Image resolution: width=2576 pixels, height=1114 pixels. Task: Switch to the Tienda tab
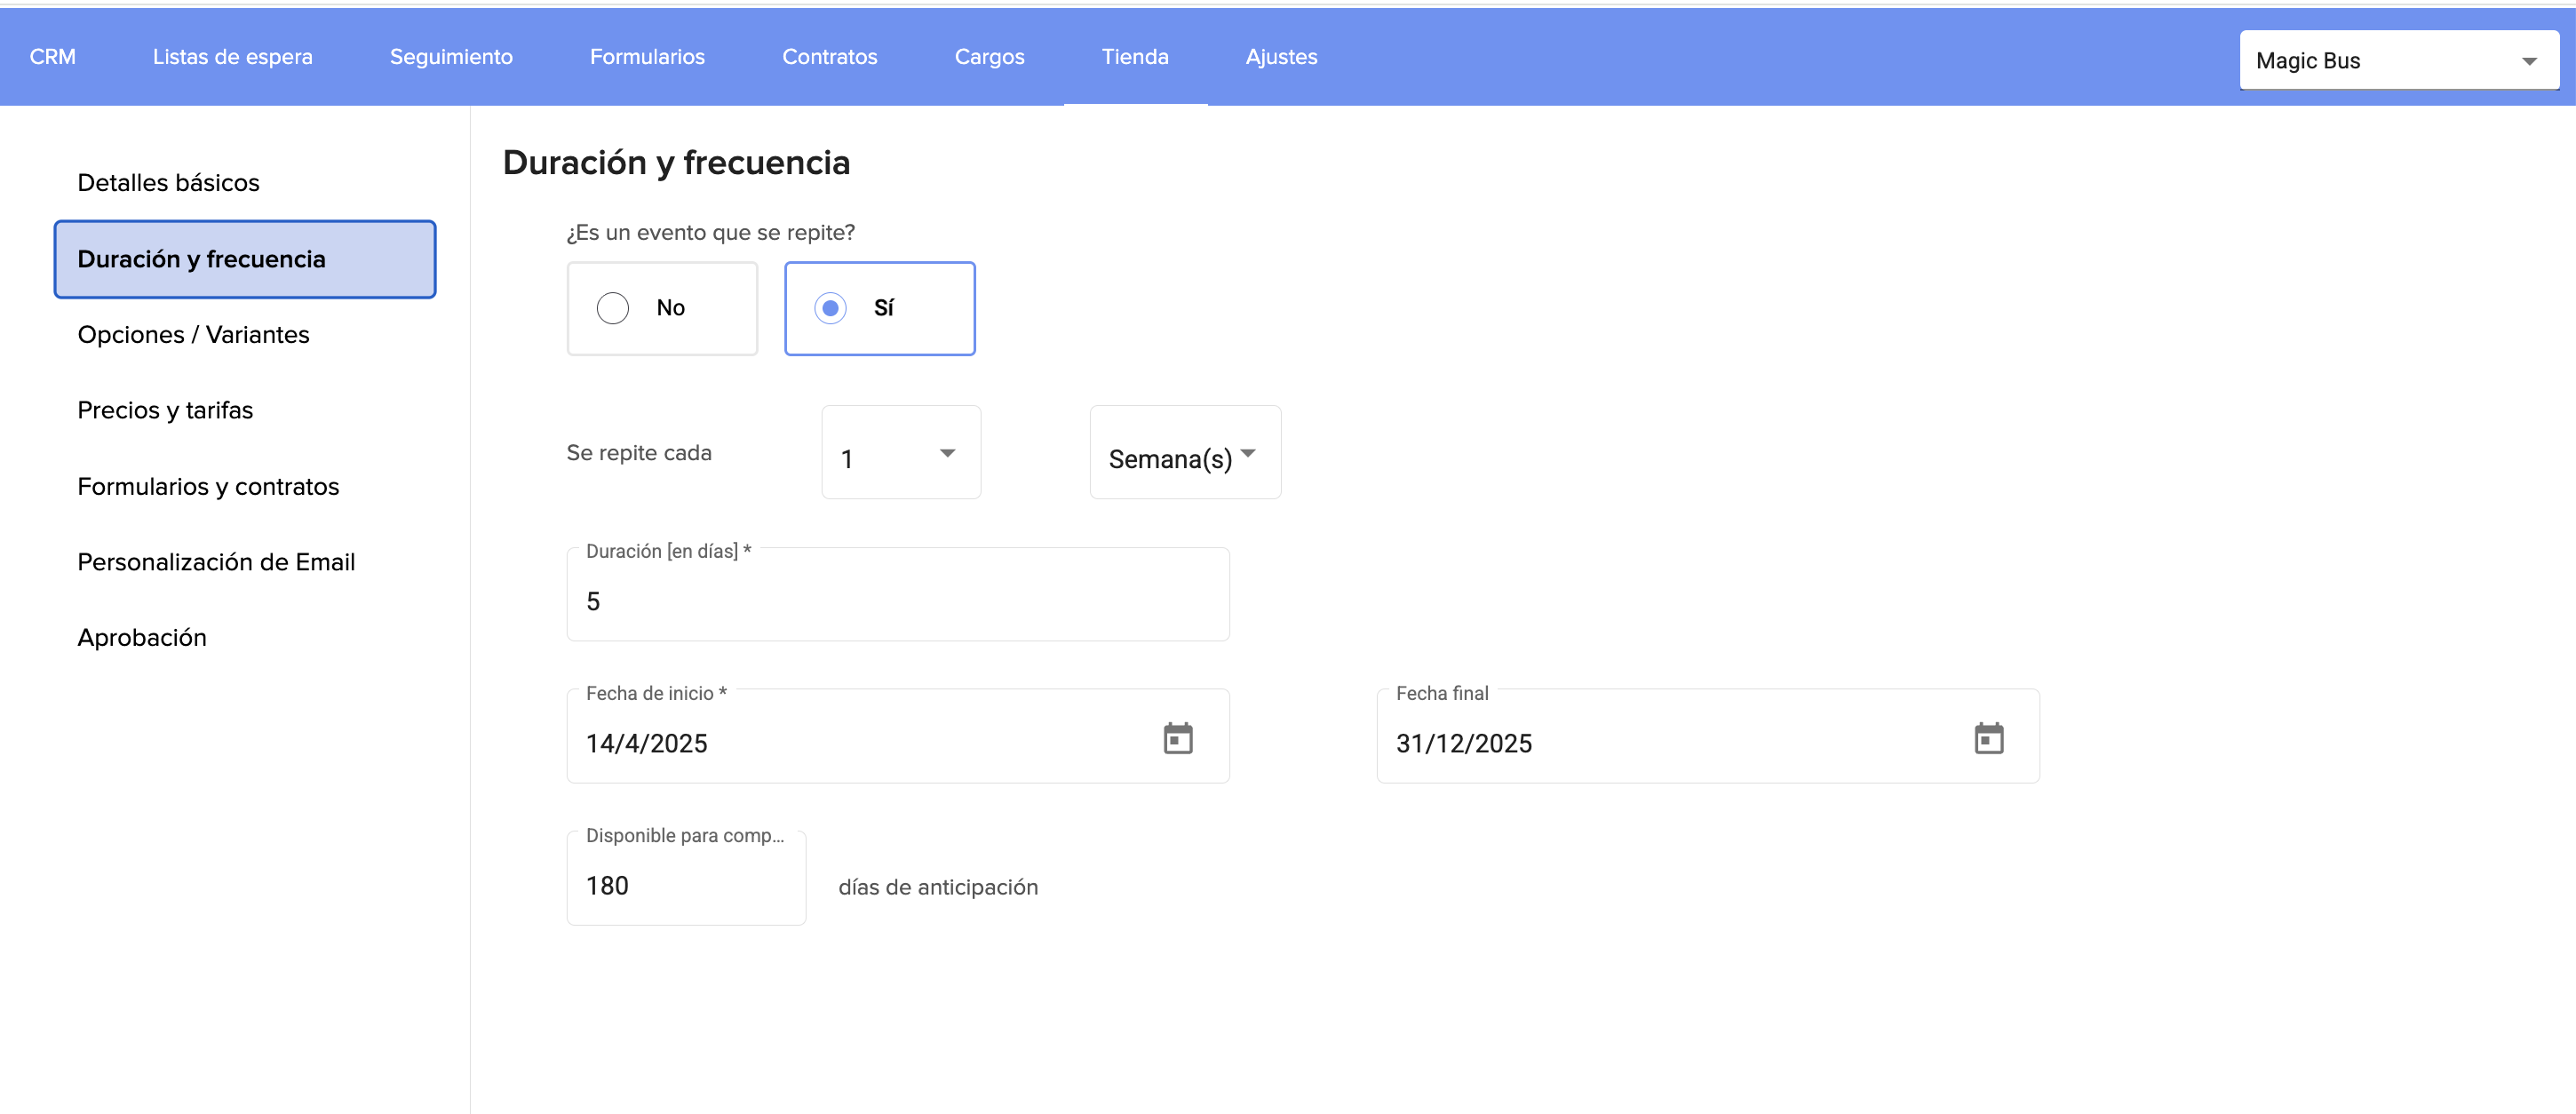click(1134, 57)
